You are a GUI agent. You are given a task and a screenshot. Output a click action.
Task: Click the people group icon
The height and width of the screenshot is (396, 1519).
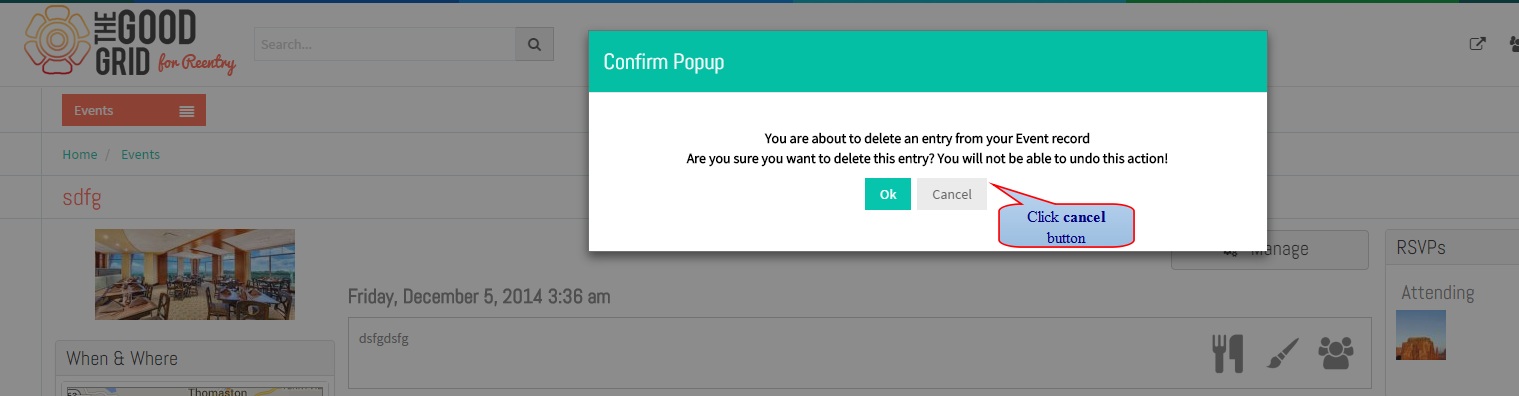1336,353
